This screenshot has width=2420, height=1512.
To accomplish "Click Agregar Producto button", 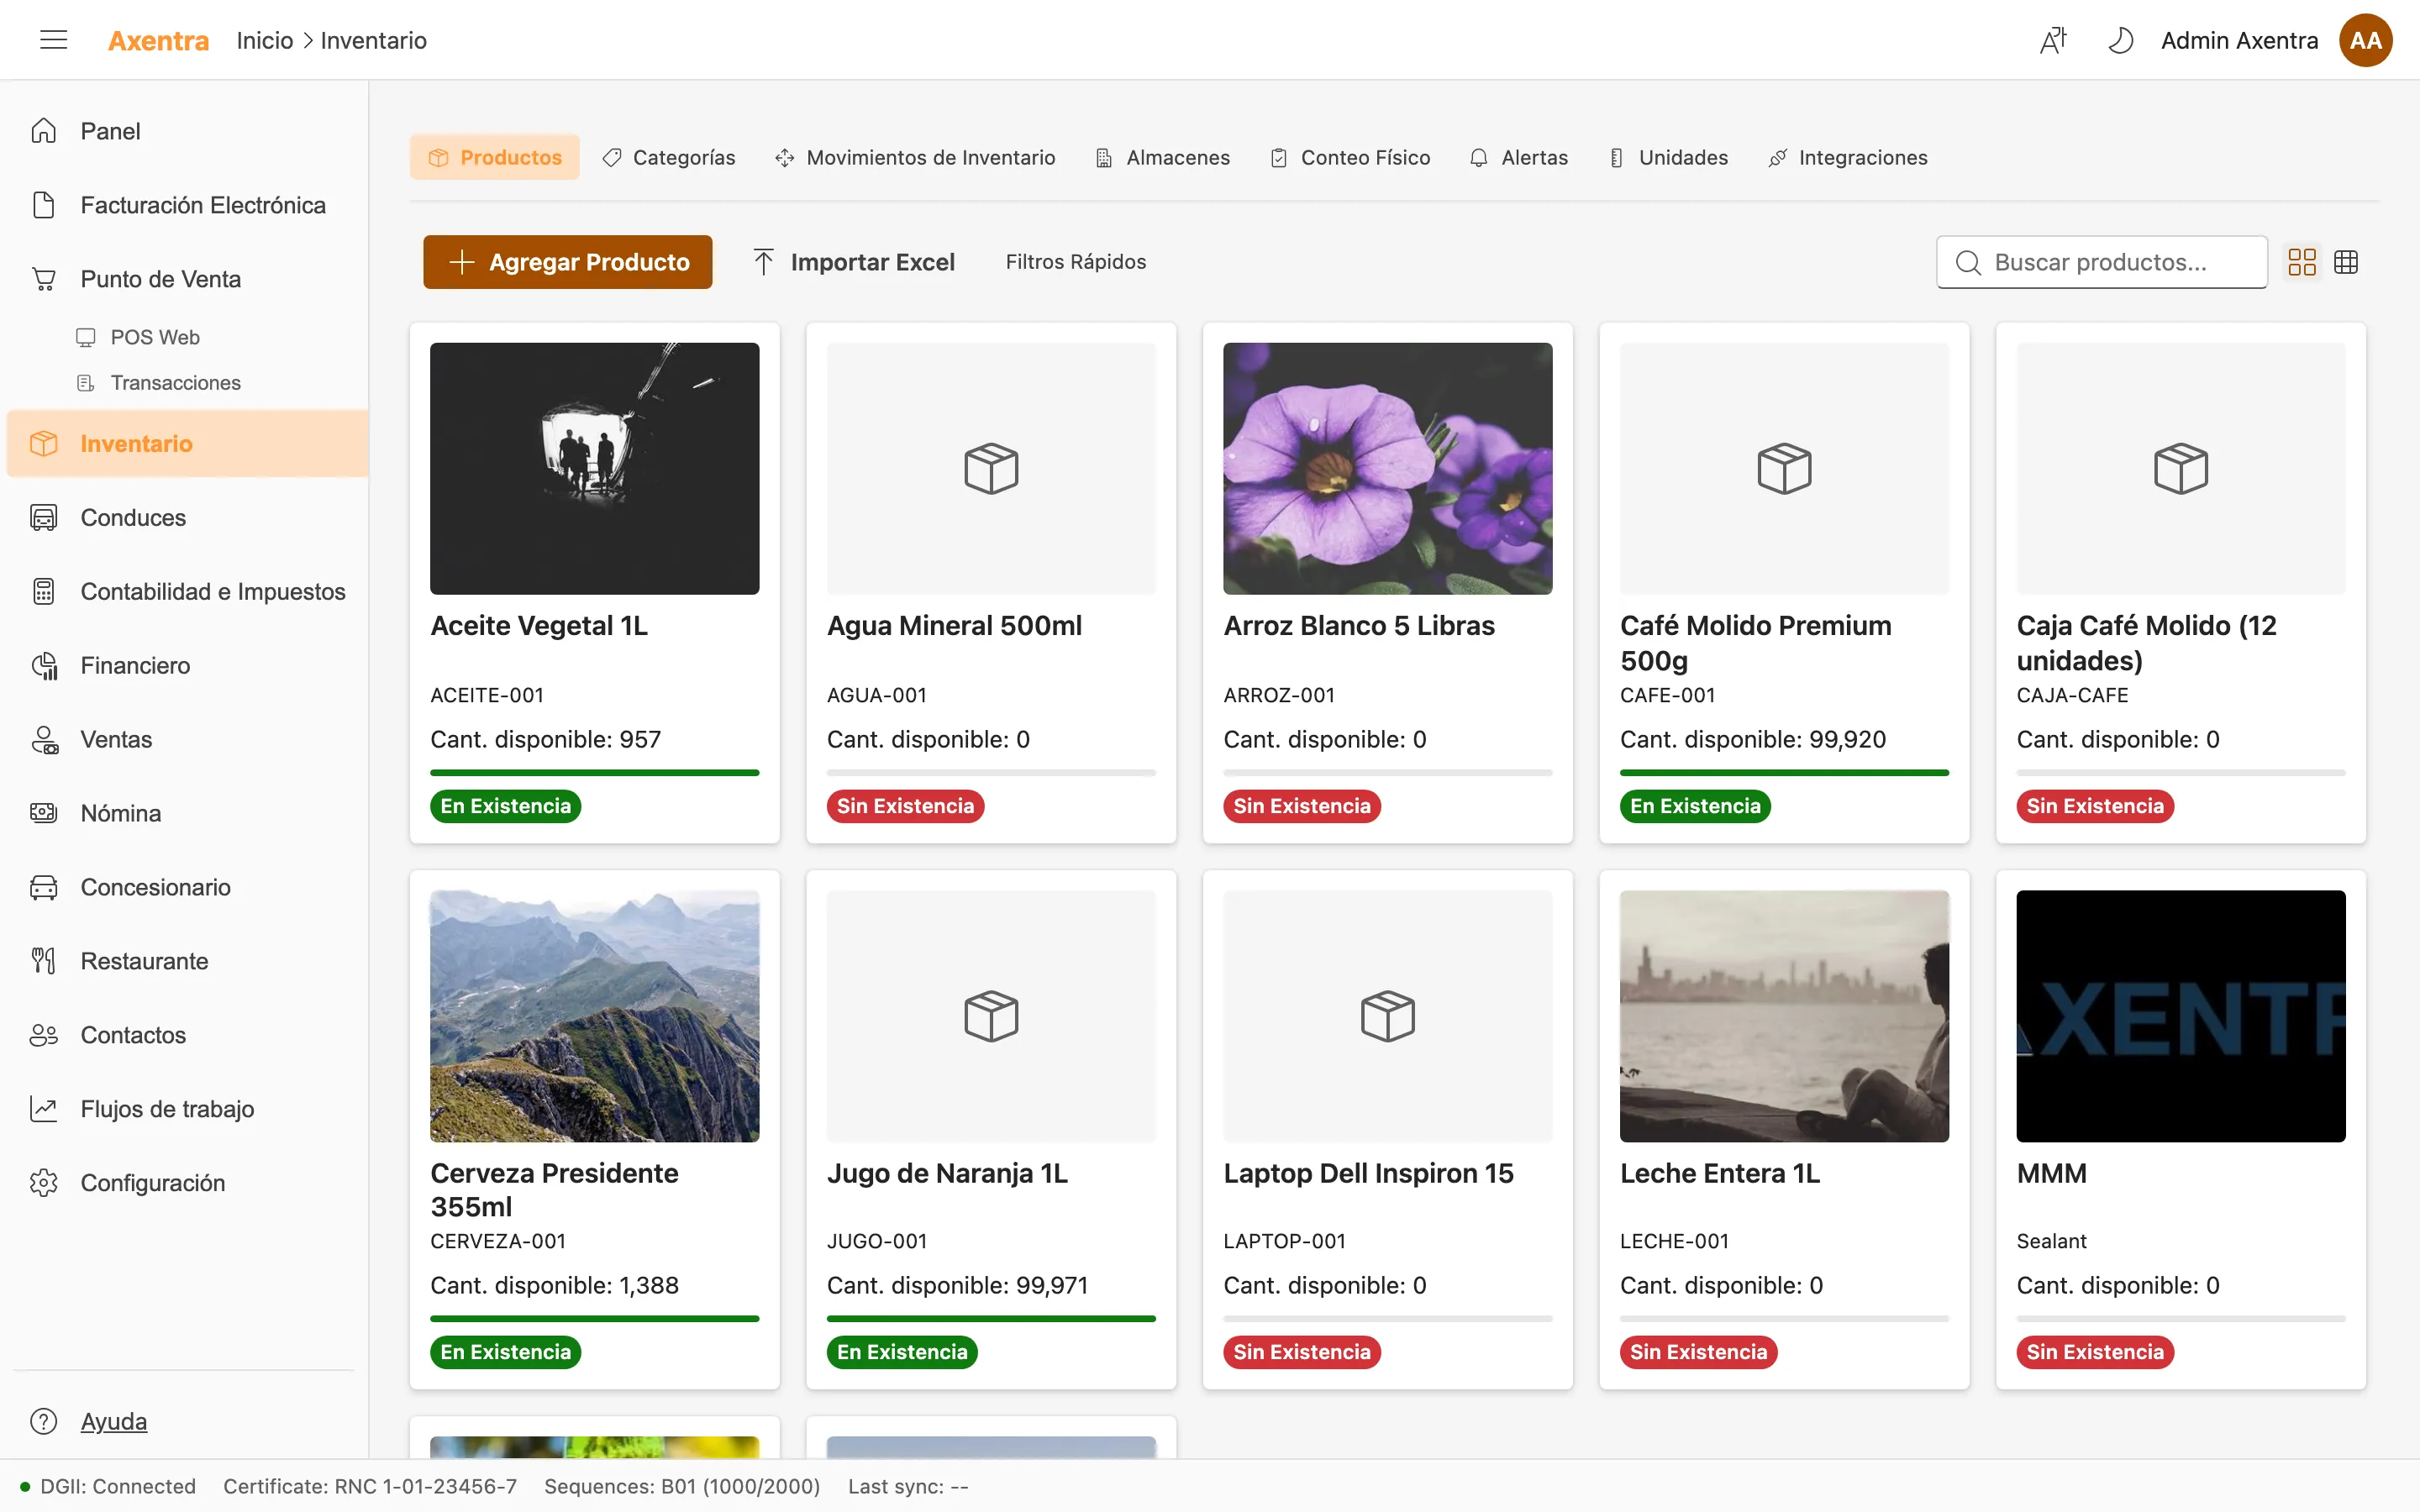I will (x=568, y=262).
